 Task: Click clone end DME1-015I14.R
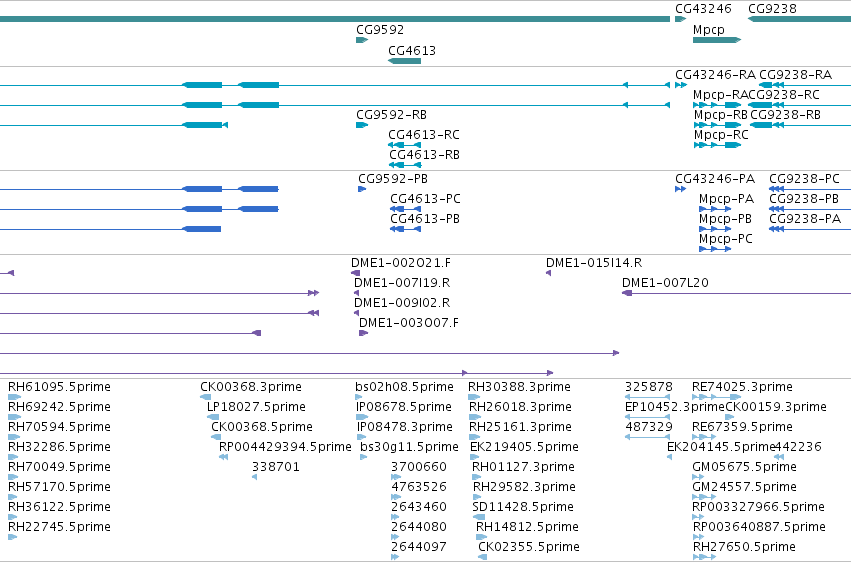(x=548, y=273)
